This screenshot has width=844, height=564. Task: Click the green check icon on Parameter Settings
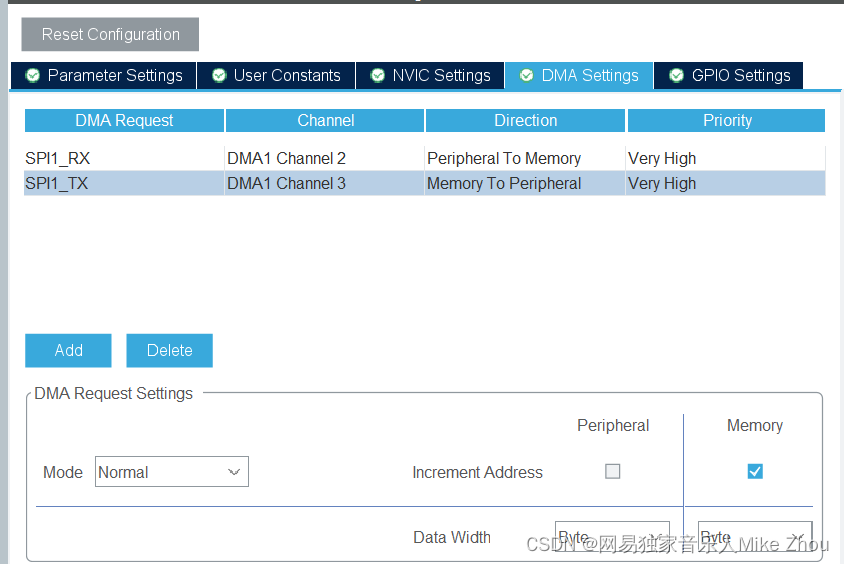(33, 75)
